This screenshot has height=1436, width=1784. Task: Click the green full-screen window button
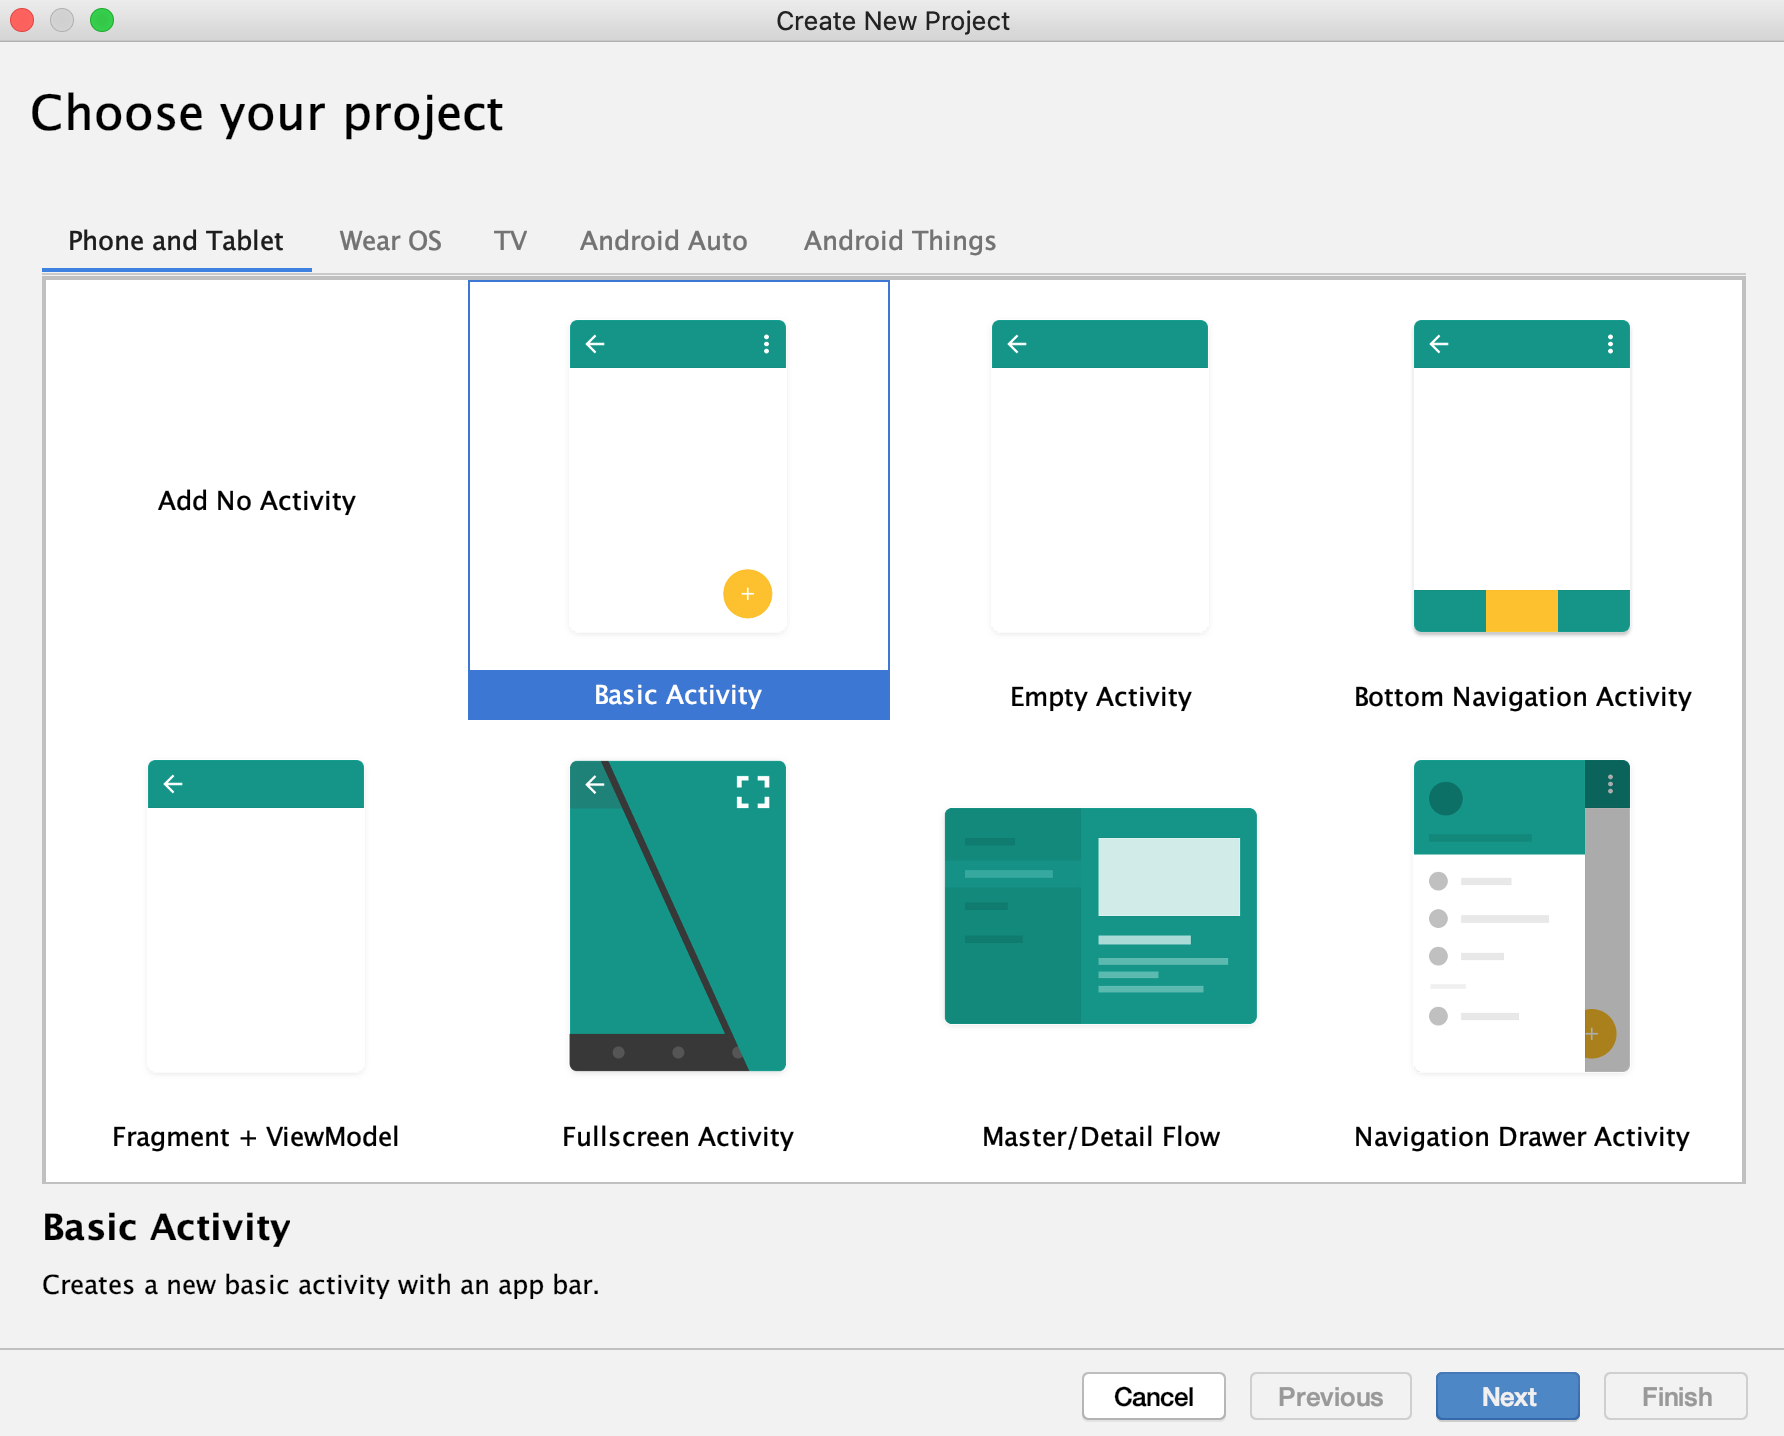[x=101, y=19]
